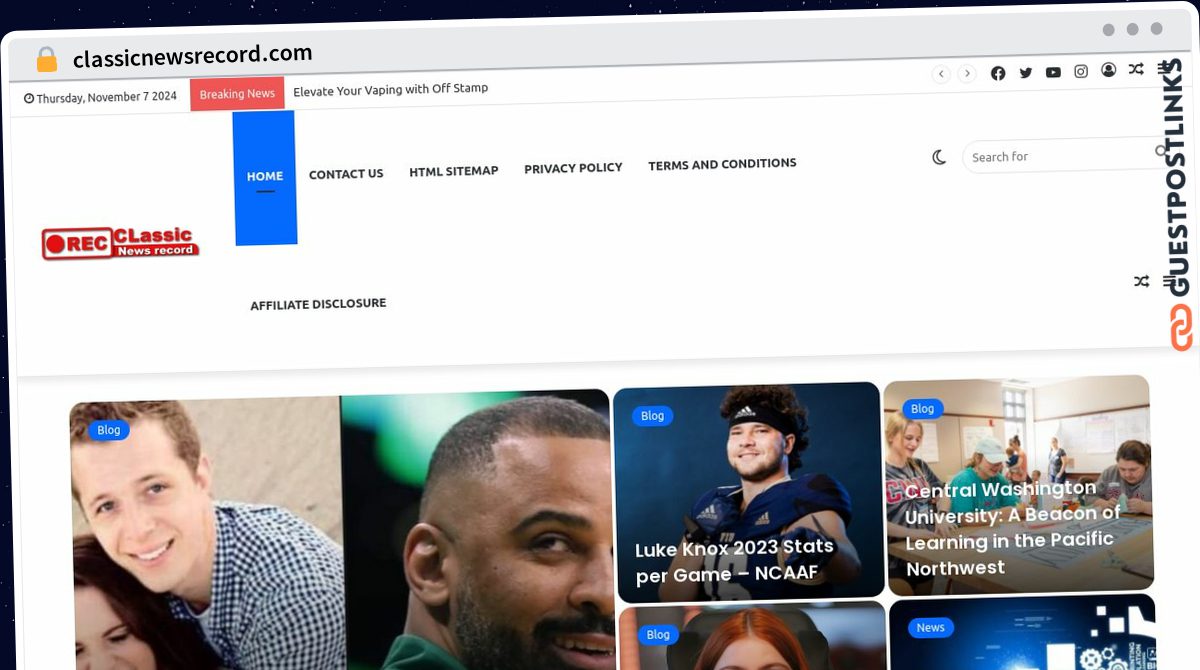
Task: Click the classicnewsrecord.com address text
Action: pos(193,55)
